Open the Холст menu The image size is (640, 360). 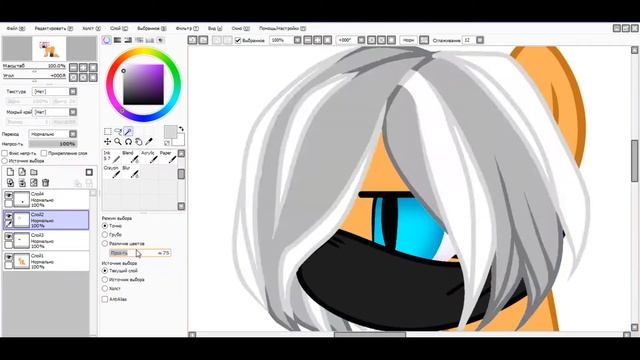click(x=91, y=29)
